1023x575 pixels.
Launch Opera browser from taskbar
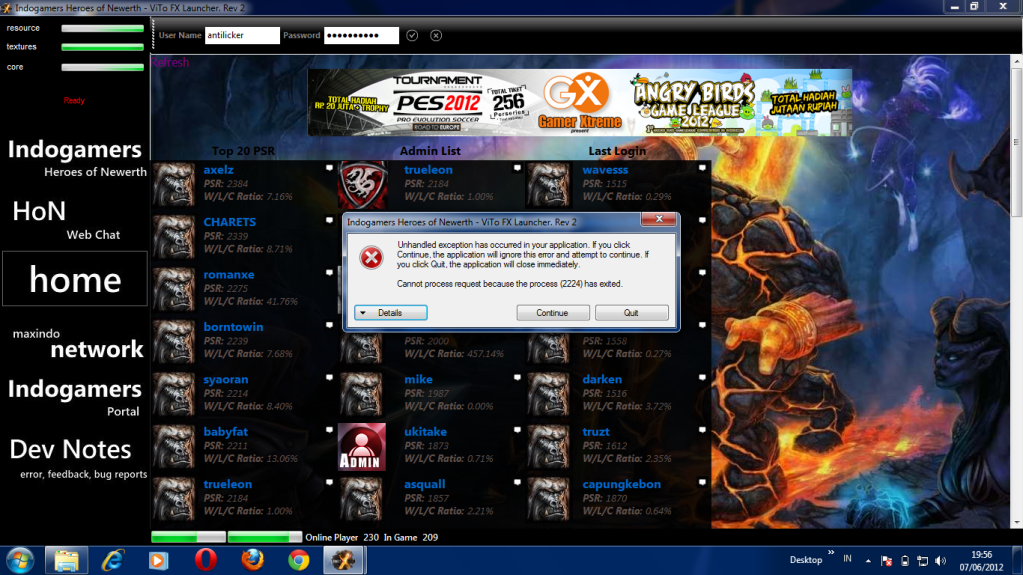(x=206, y=561)
